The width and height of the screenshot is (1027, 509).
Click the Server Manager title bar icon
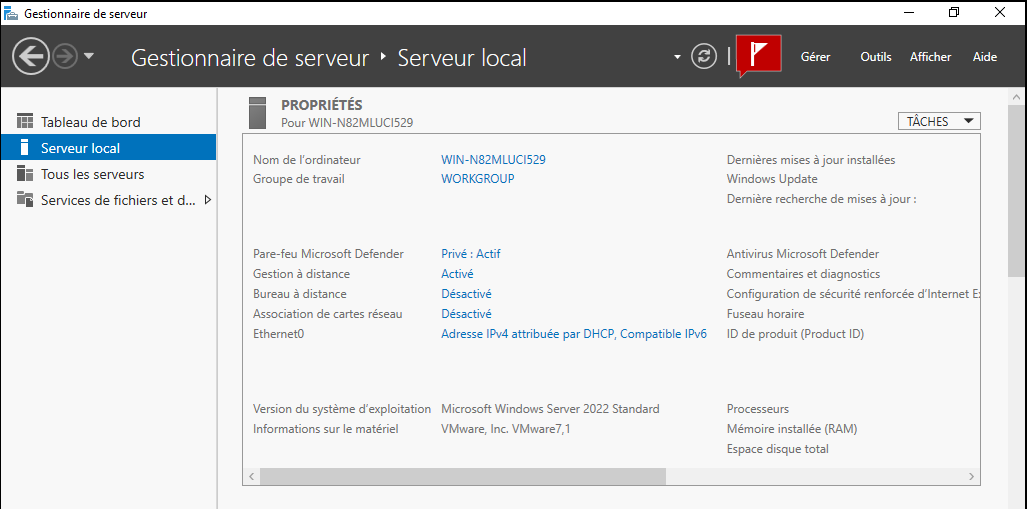[x=11, y=13]
